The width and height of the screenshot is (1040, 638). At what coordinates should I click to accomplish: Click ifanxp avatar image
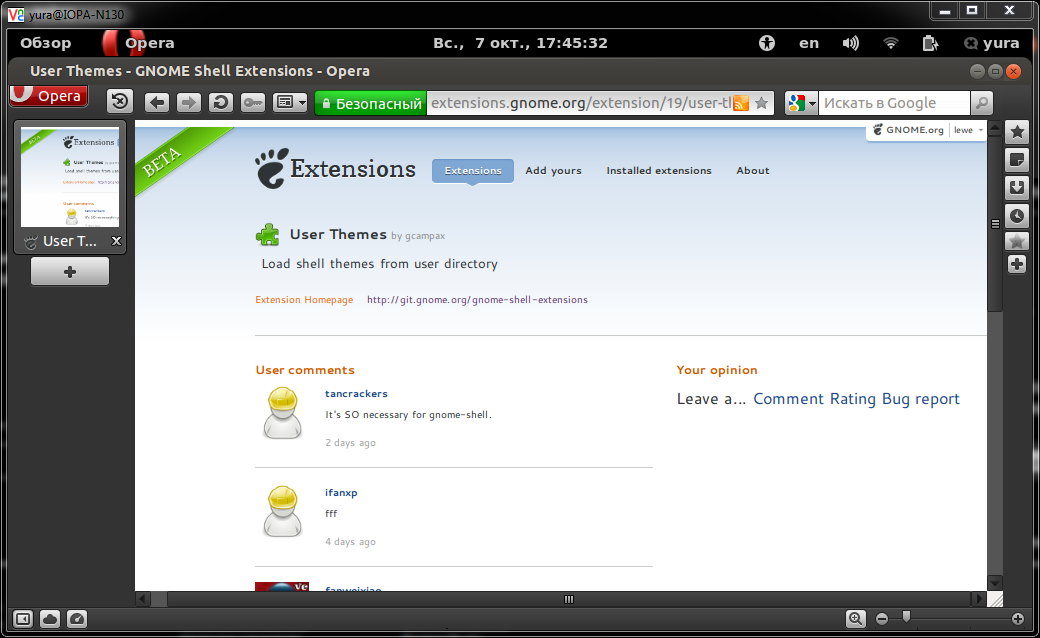[x=283, y=512]
